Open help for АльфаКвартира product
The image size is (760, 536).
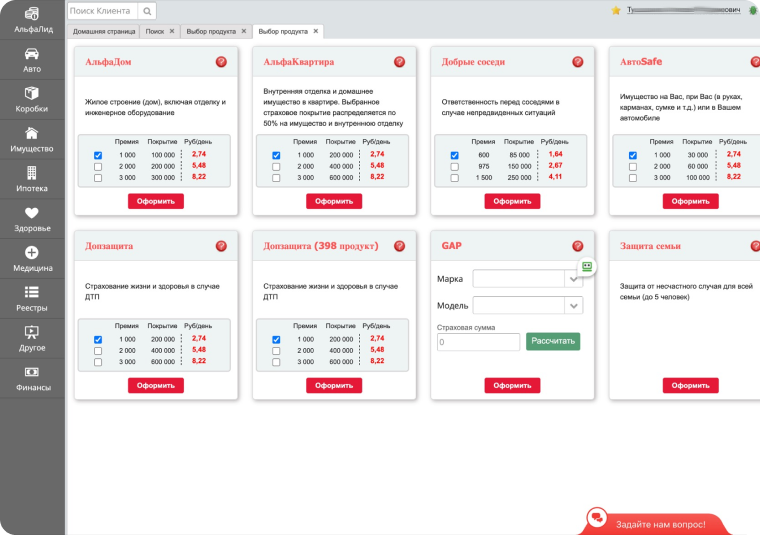399,62
